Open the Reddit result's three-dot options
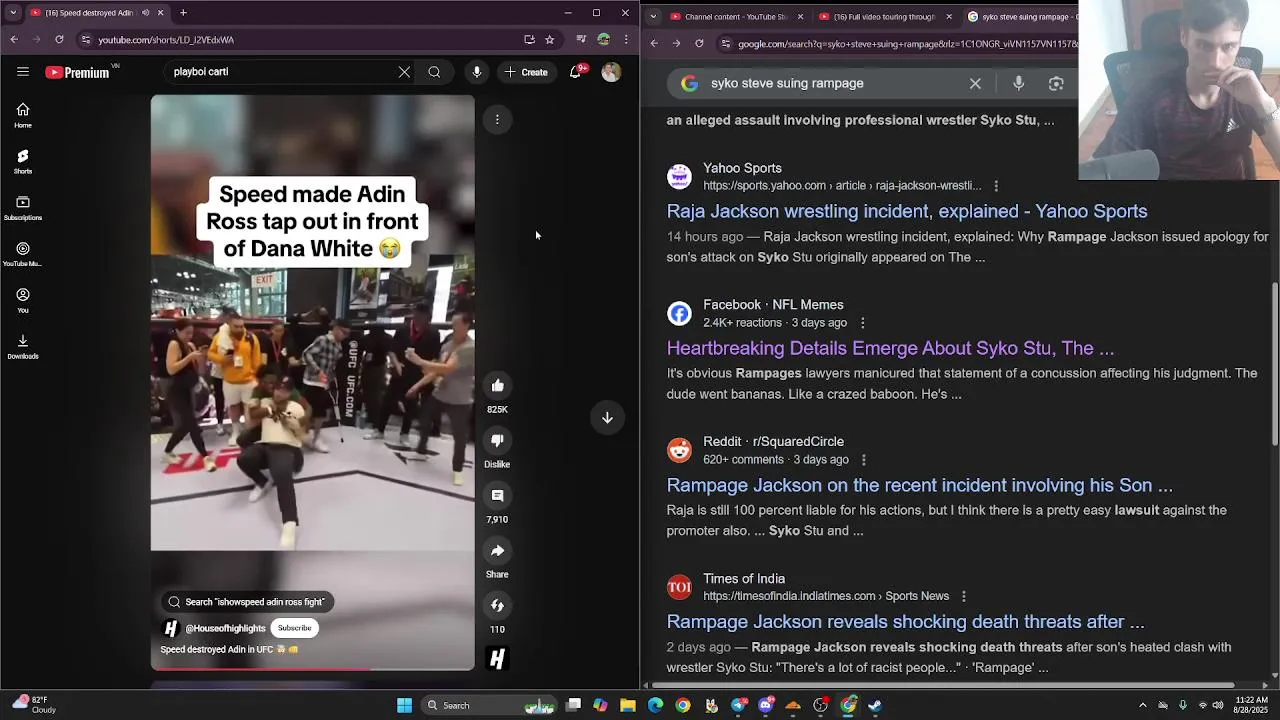1280x720 pixels. point(864,460)
